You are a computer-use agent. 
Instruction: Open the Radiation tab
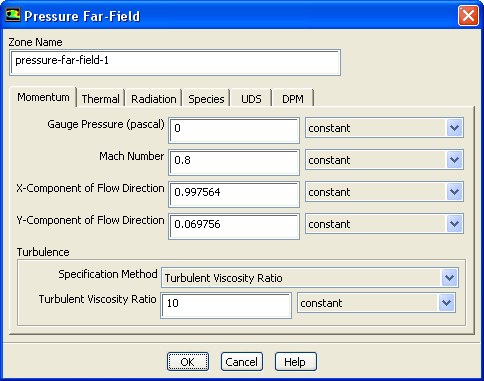(x=154, y=99)
